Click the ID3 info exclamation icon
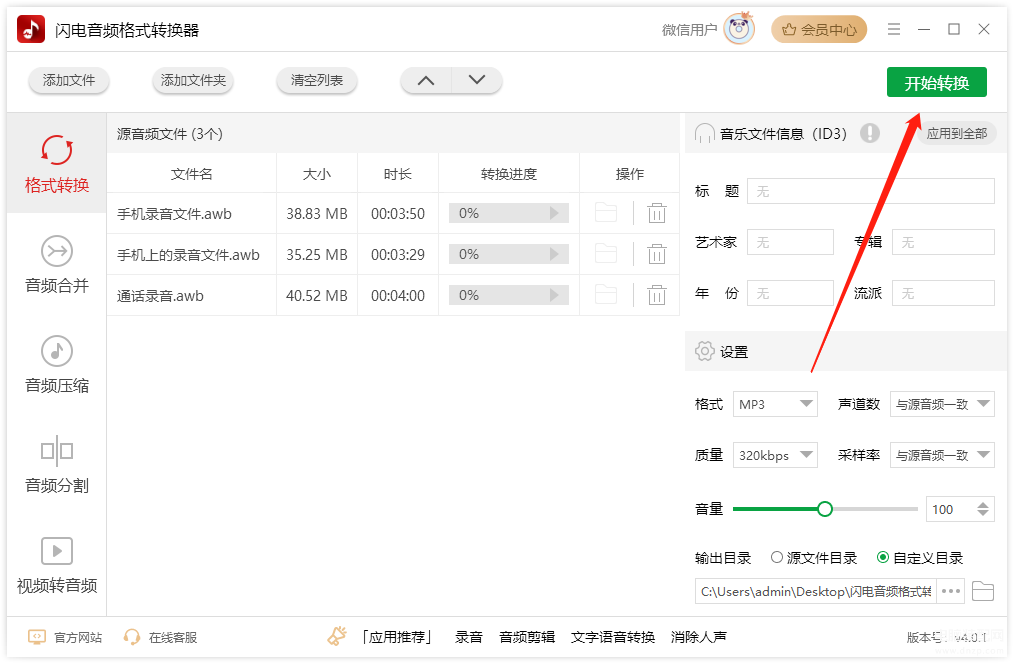 coord(870,133)
